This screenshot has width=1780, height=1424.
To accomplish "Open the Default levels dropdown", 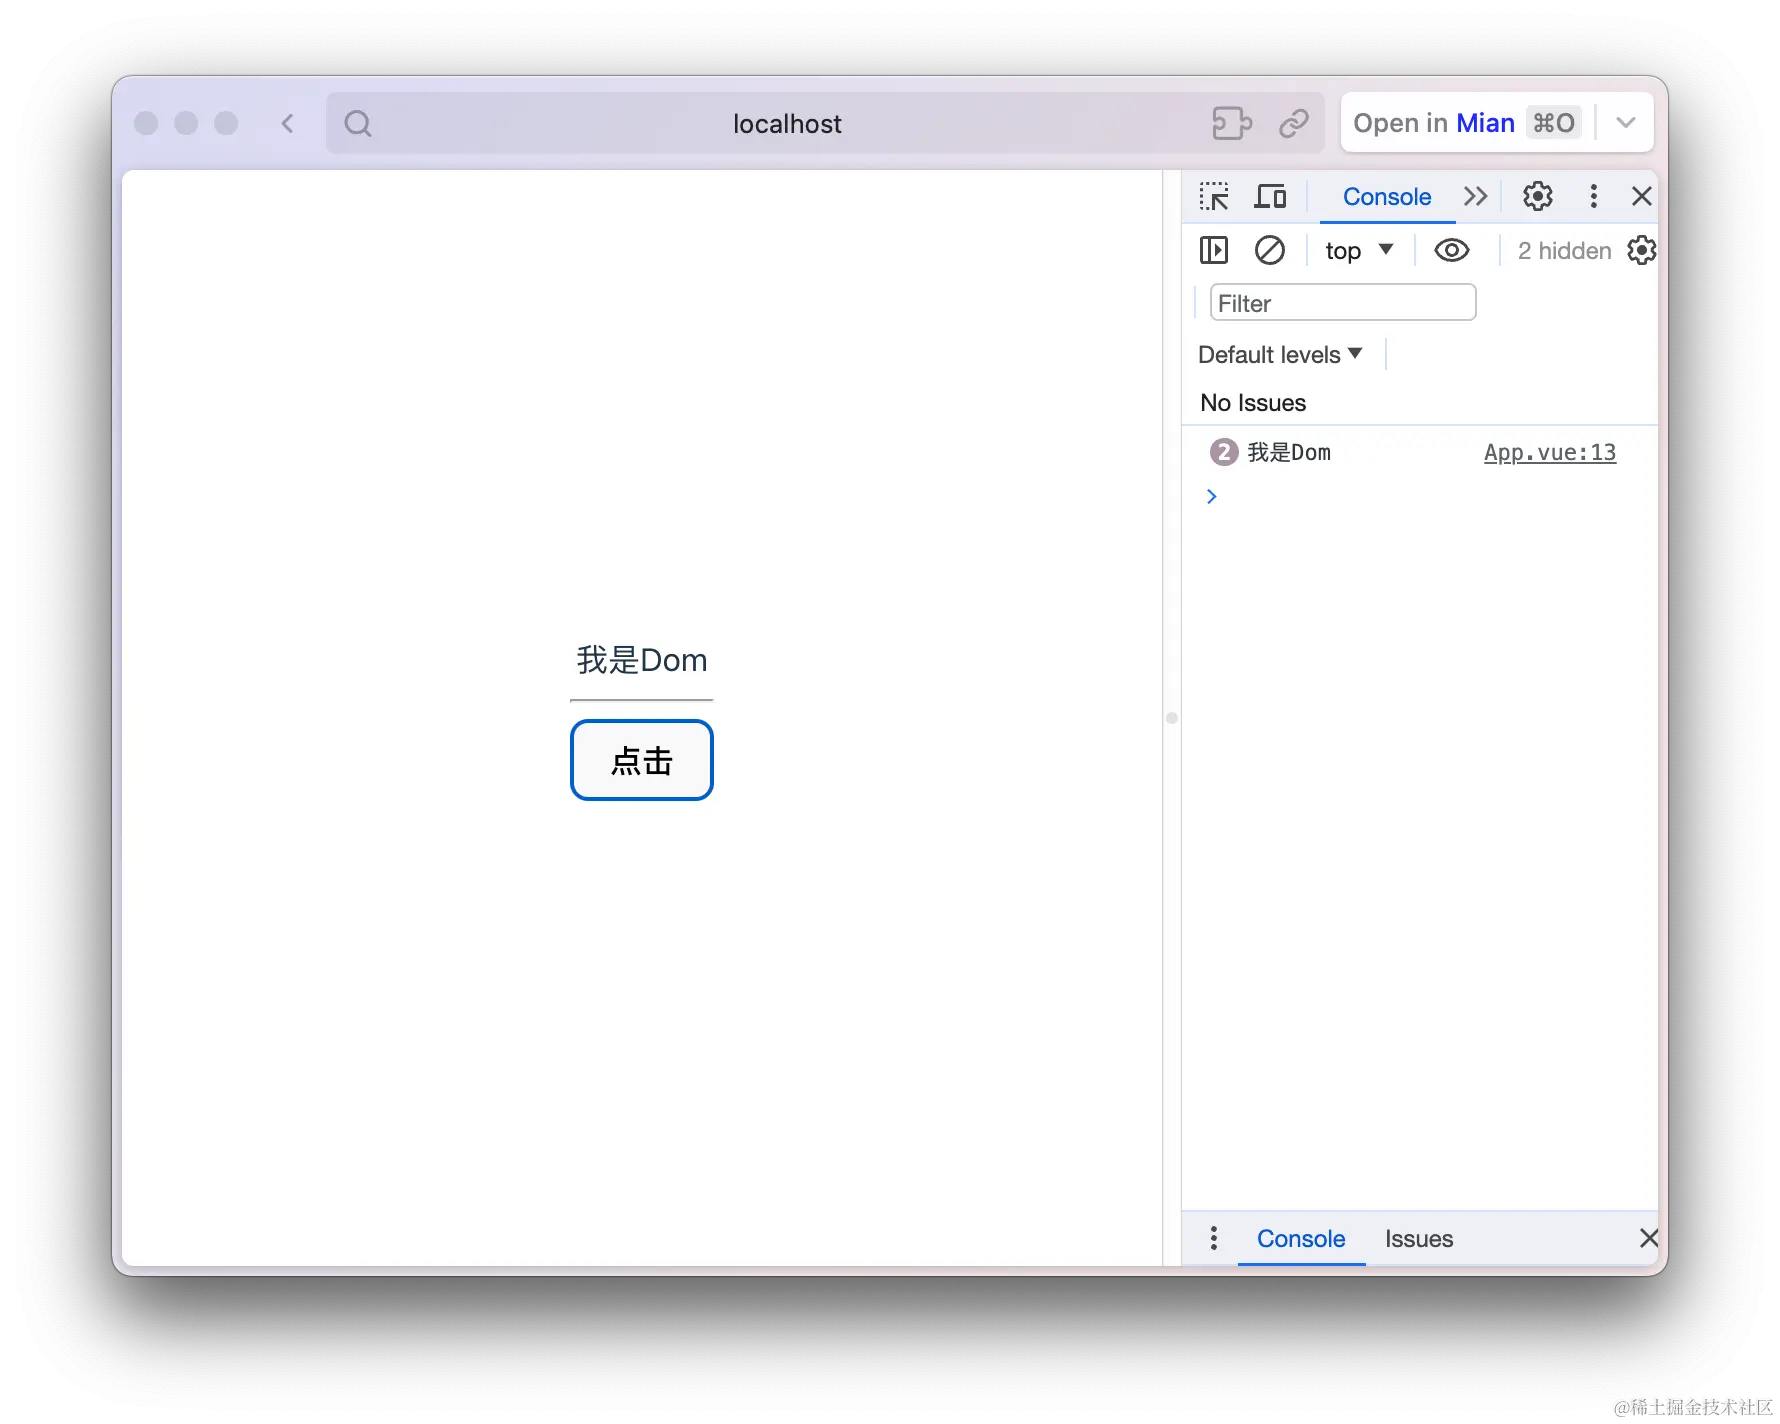I will (x=1280, y=354).
